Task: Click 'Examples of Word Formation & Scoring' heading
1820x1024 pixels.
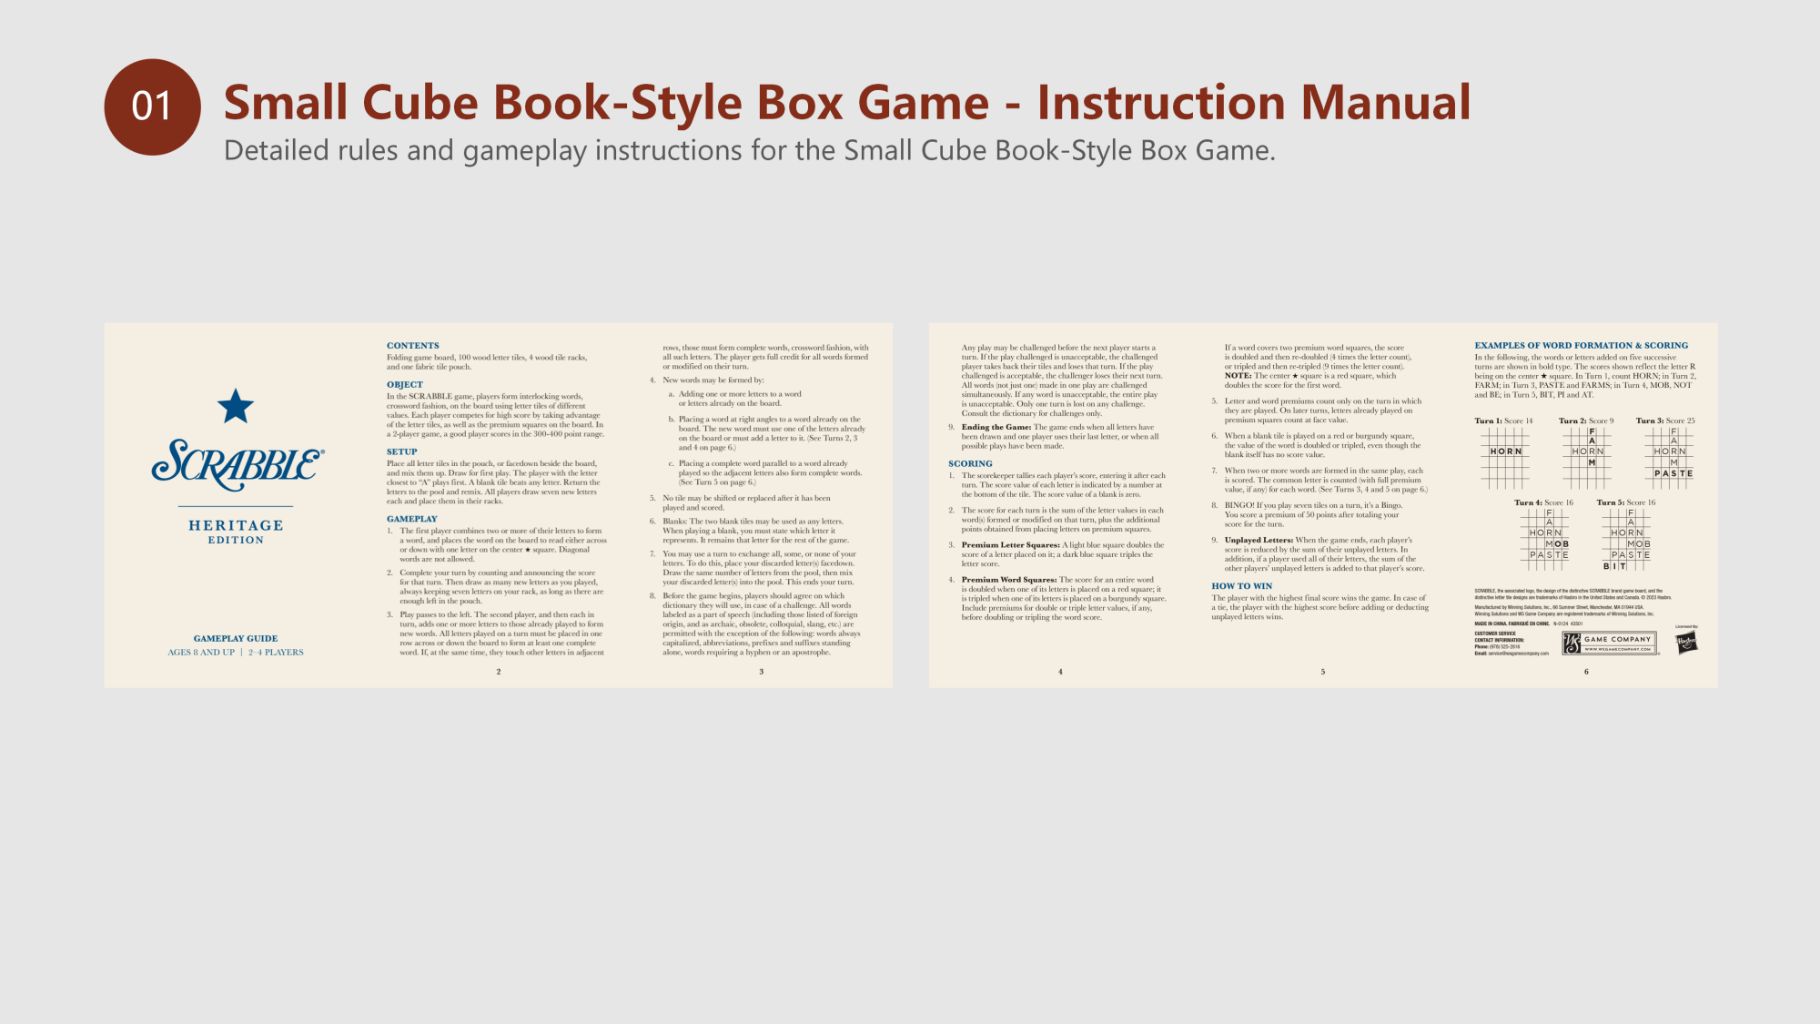Action: click(x=1580, y=345)
